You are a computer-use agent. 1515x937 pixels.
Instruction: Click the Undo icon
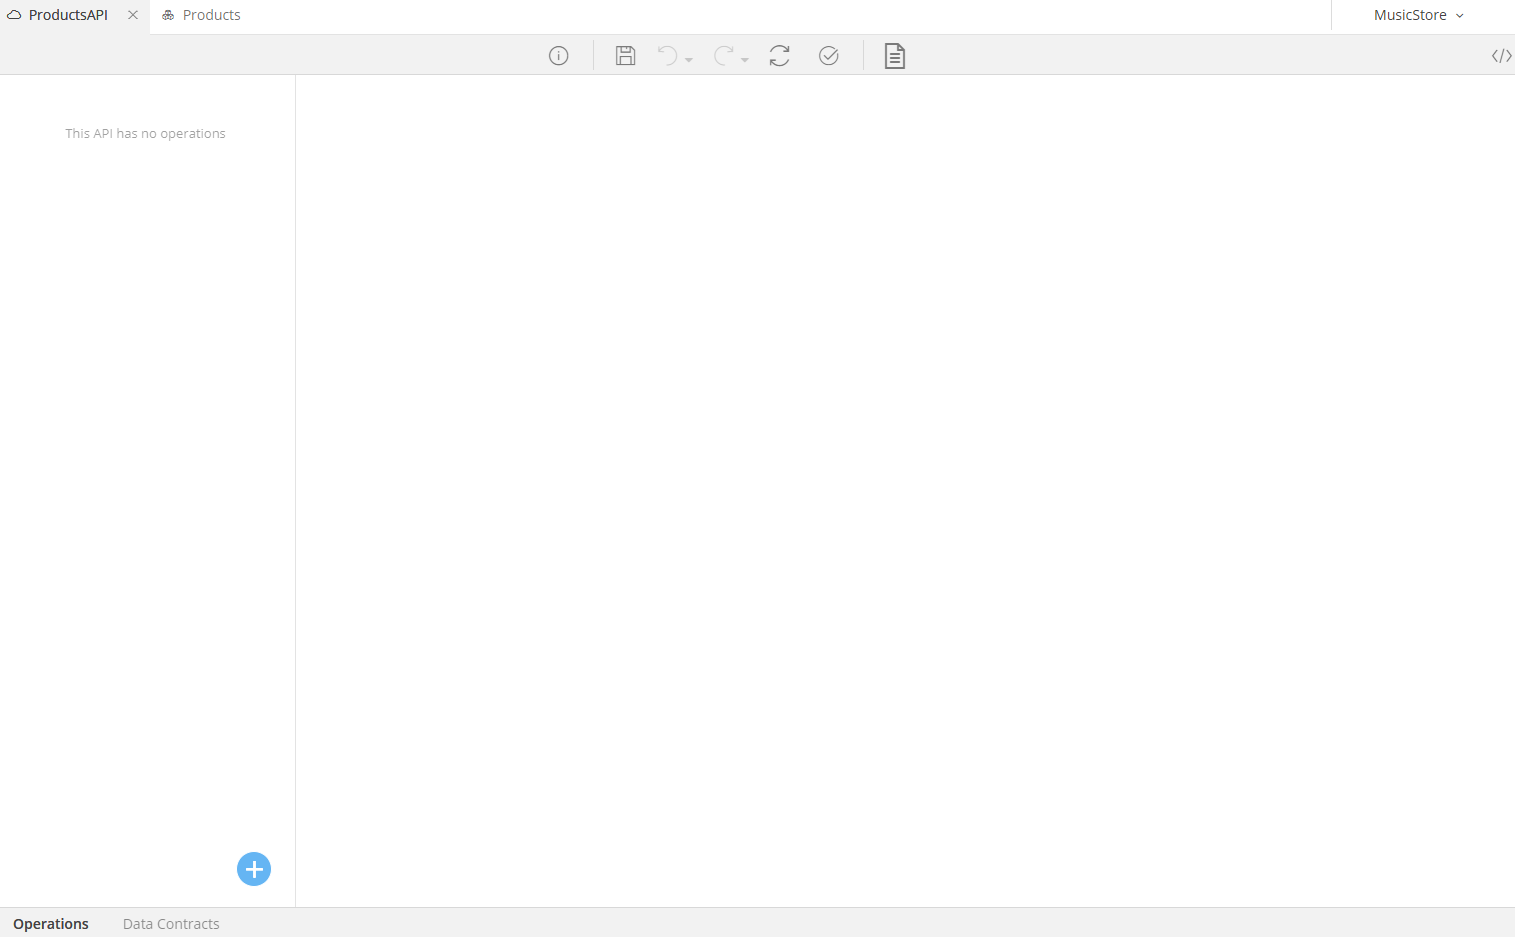669,55
